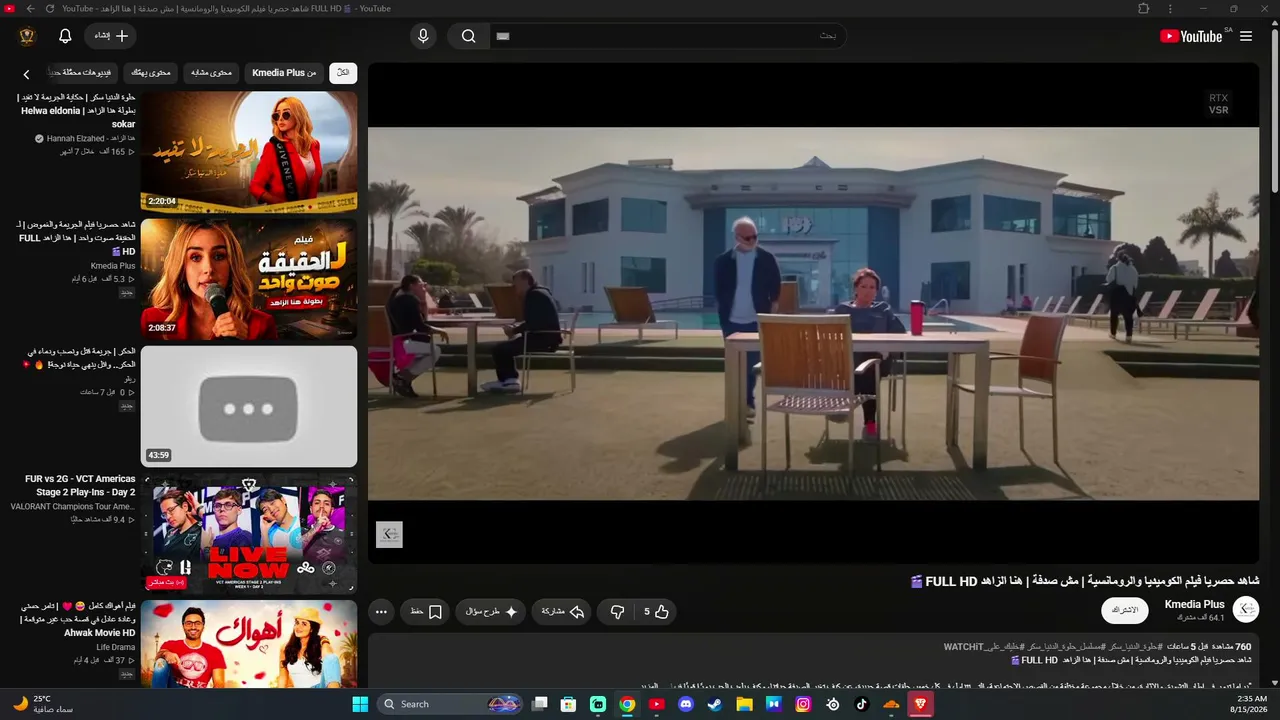
Task: Click the channel watermark in the player
Action: [389, 534]
